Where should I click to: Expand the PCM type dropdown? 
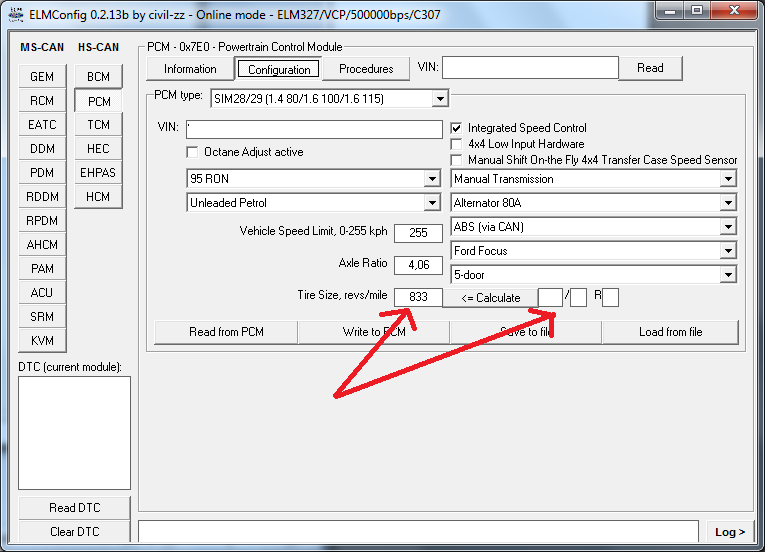tap(439, 98)
